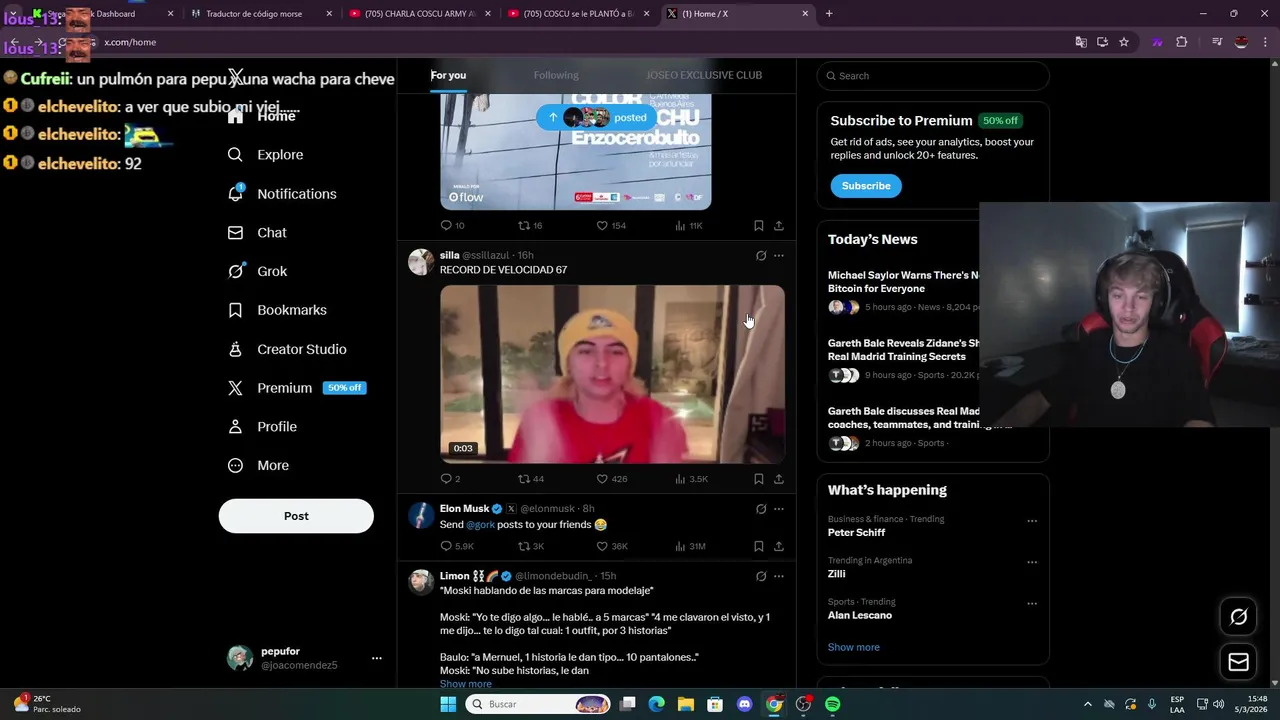Open Notifications bell in sidebar
Screen dimensions: 1280x720
(x=235, y=193)
